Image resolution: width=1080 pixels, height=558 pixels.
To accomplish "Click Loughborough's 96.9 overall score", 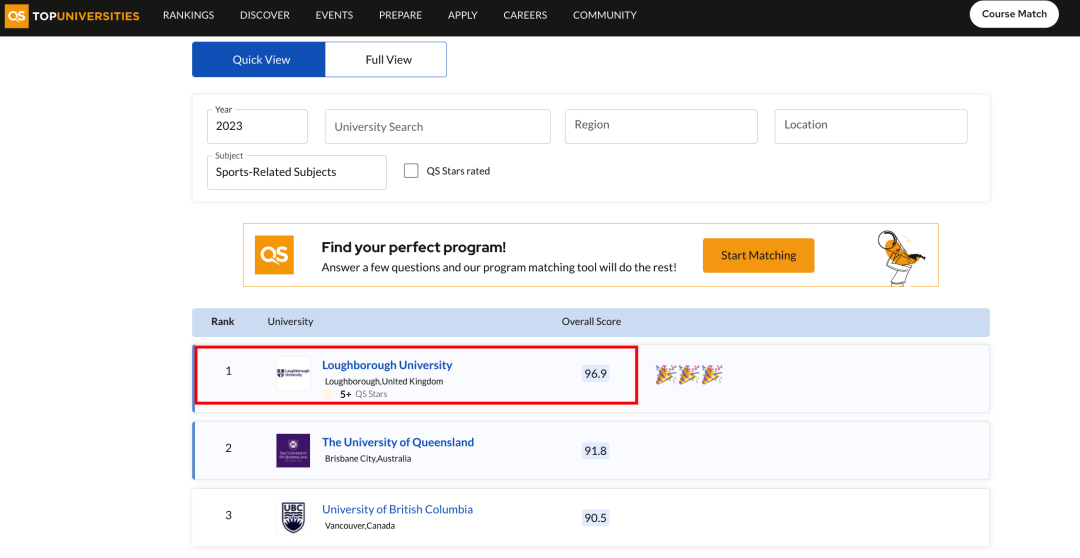I will coord(595,373).
